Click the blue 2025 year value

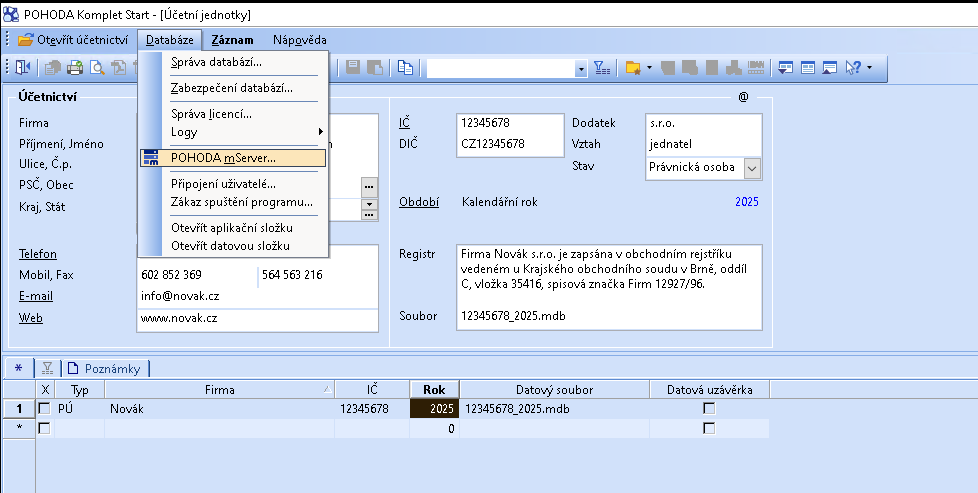[x=747, y=202]
